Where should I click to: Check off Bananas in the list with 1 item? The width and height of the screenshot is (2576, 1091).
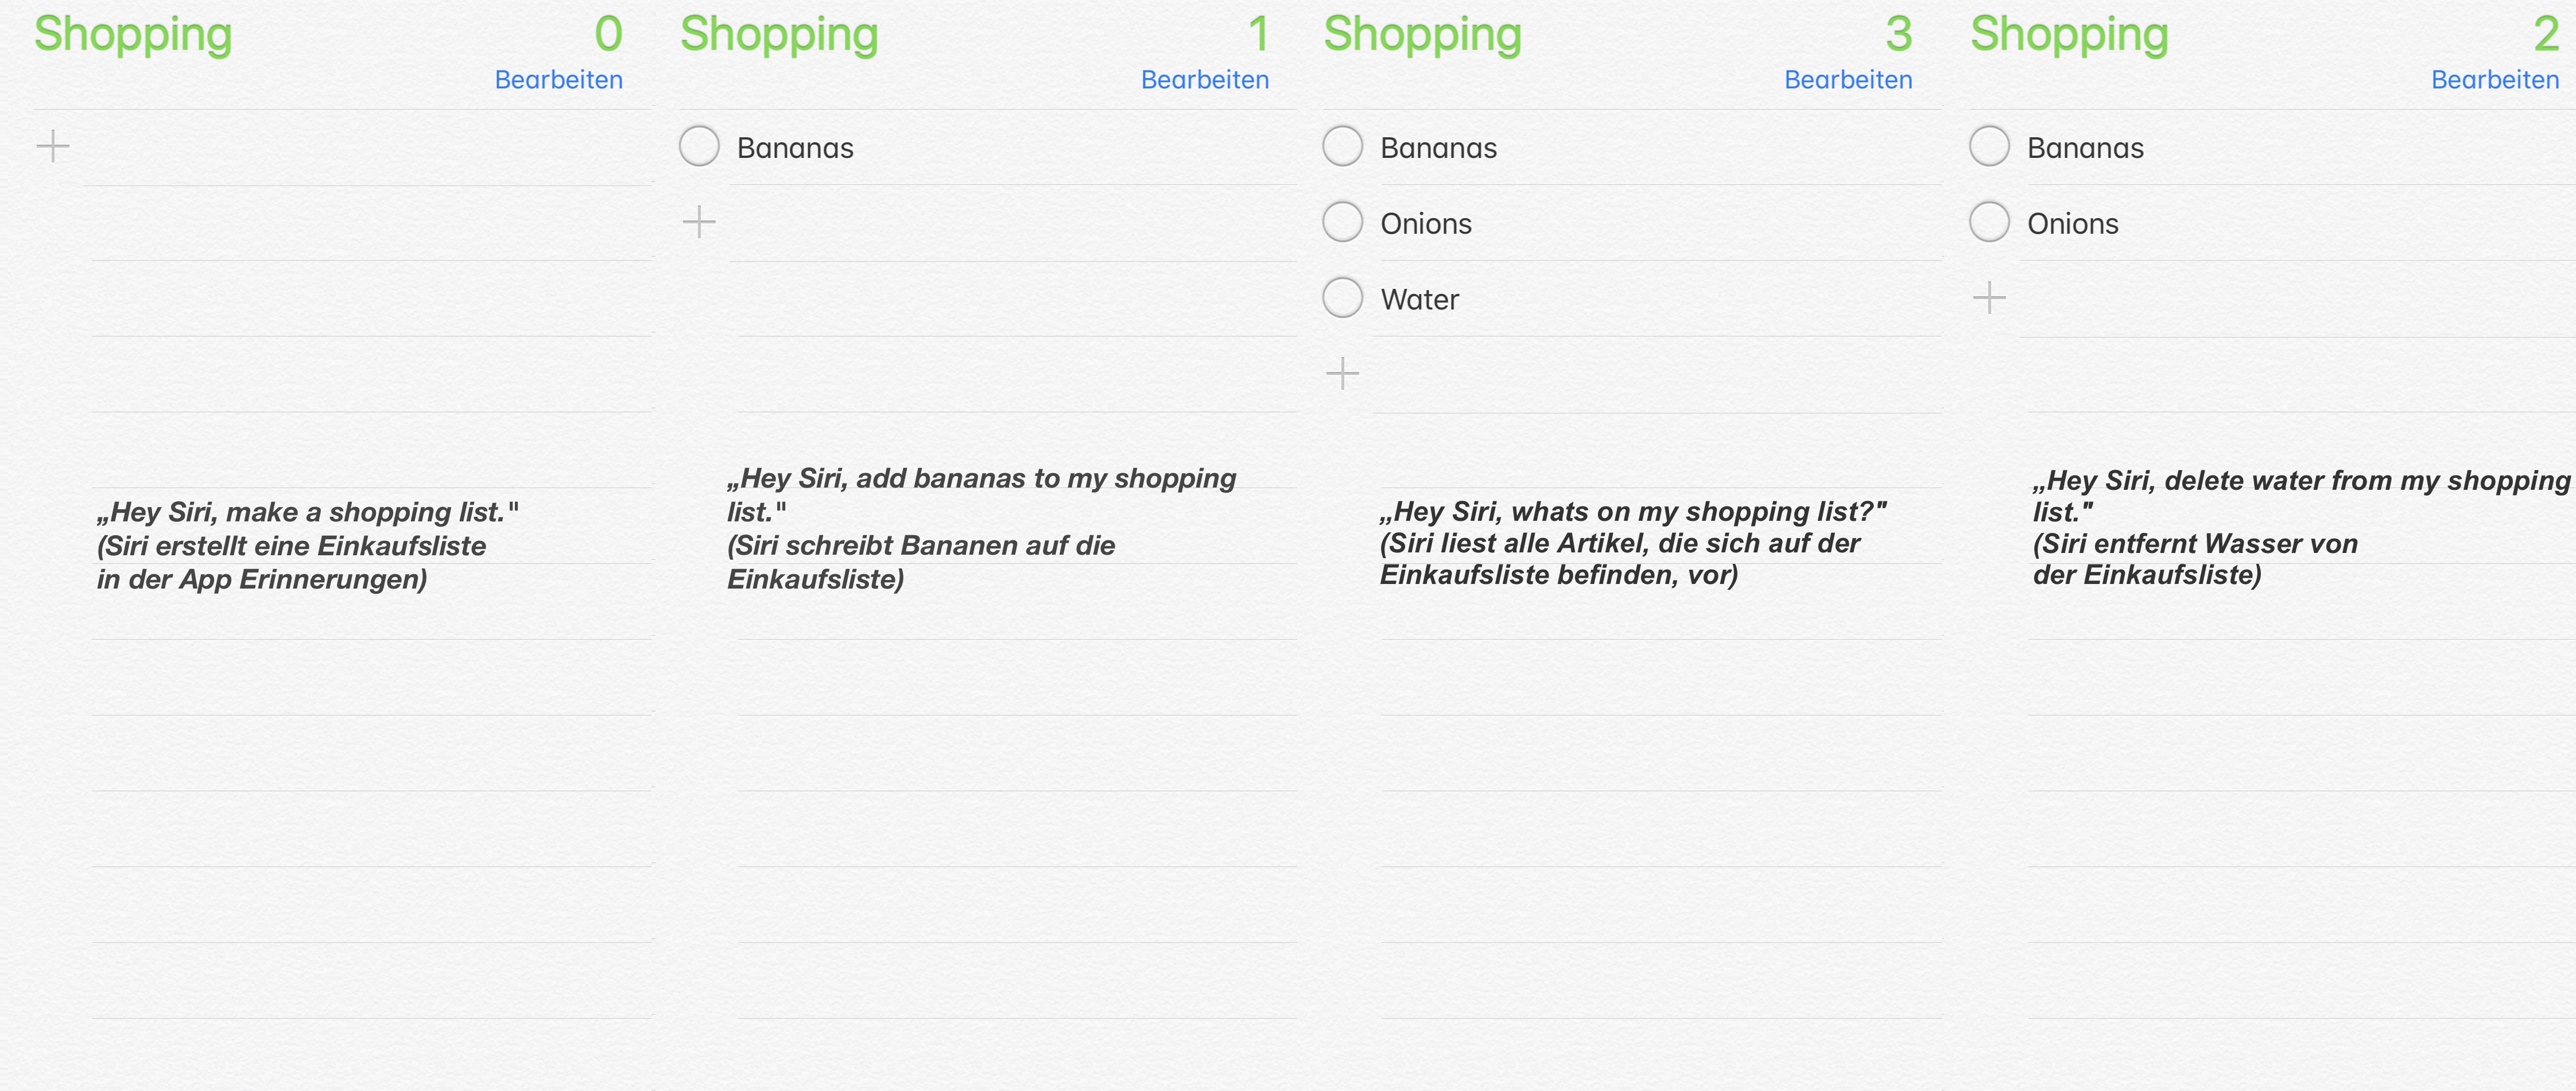(699, 146)
